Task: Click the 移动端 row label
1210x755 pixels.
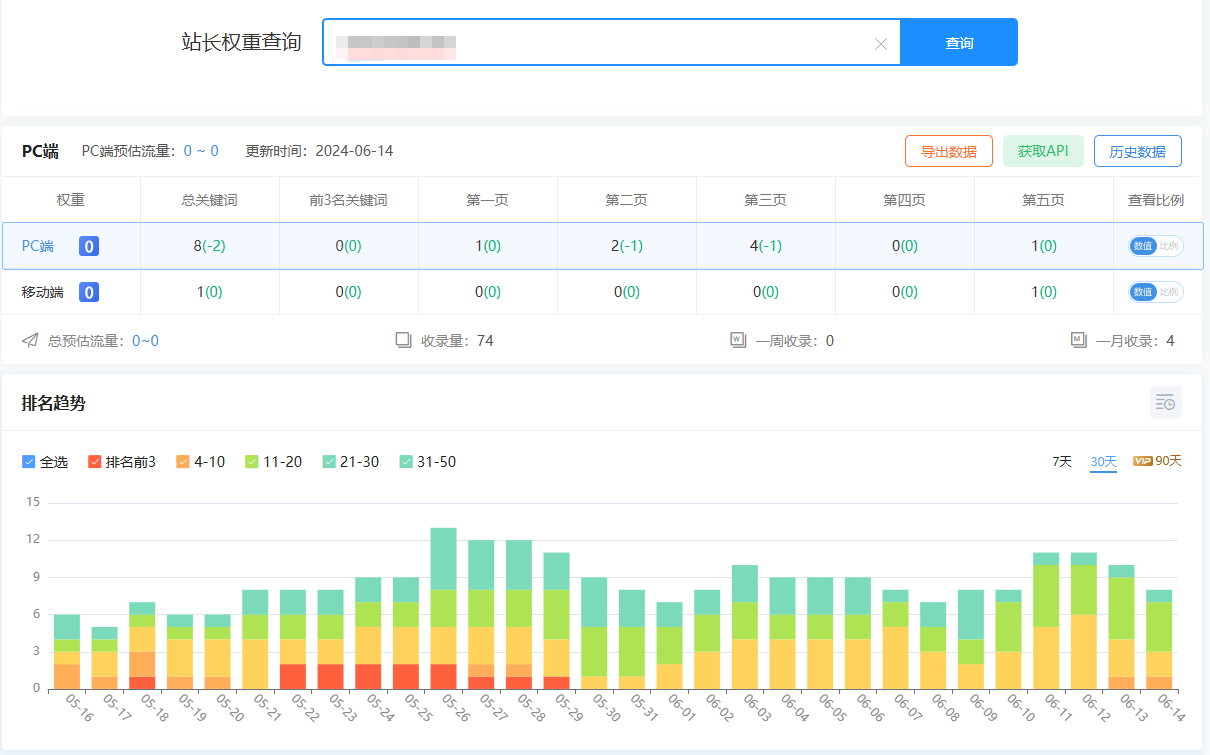Action: coord(42,292)
